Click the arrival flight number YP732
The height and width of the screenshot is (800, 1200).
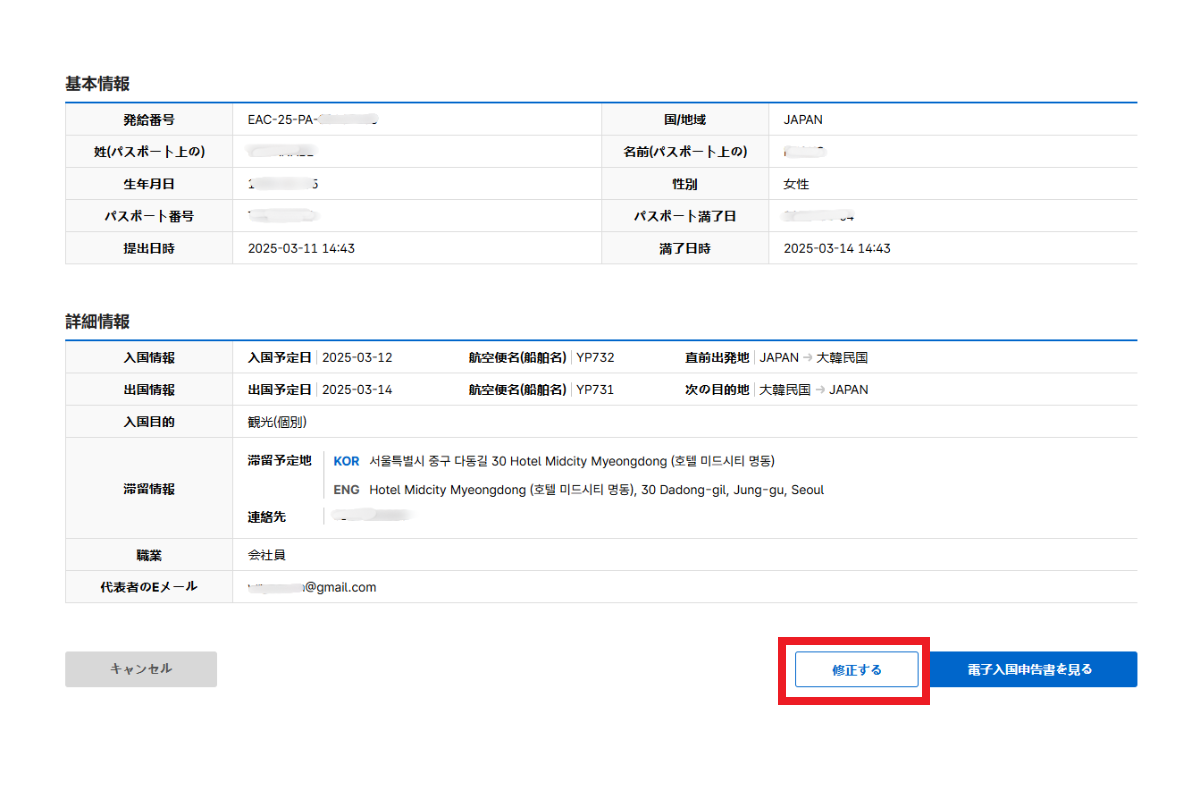coord(595,358)
